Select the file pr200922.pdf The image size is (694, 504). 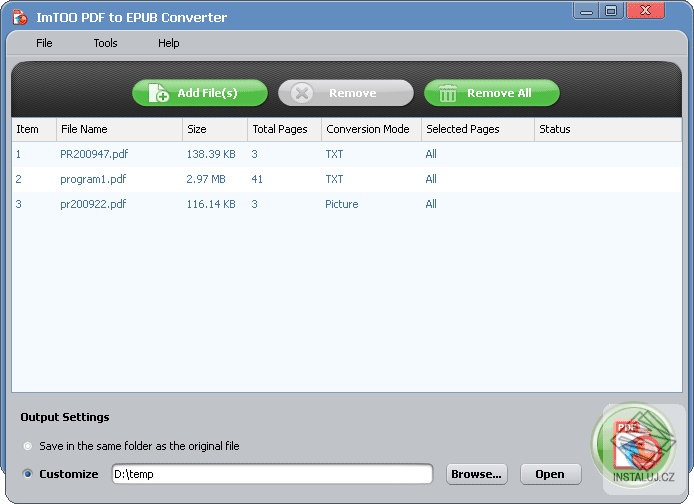point(93,204)
